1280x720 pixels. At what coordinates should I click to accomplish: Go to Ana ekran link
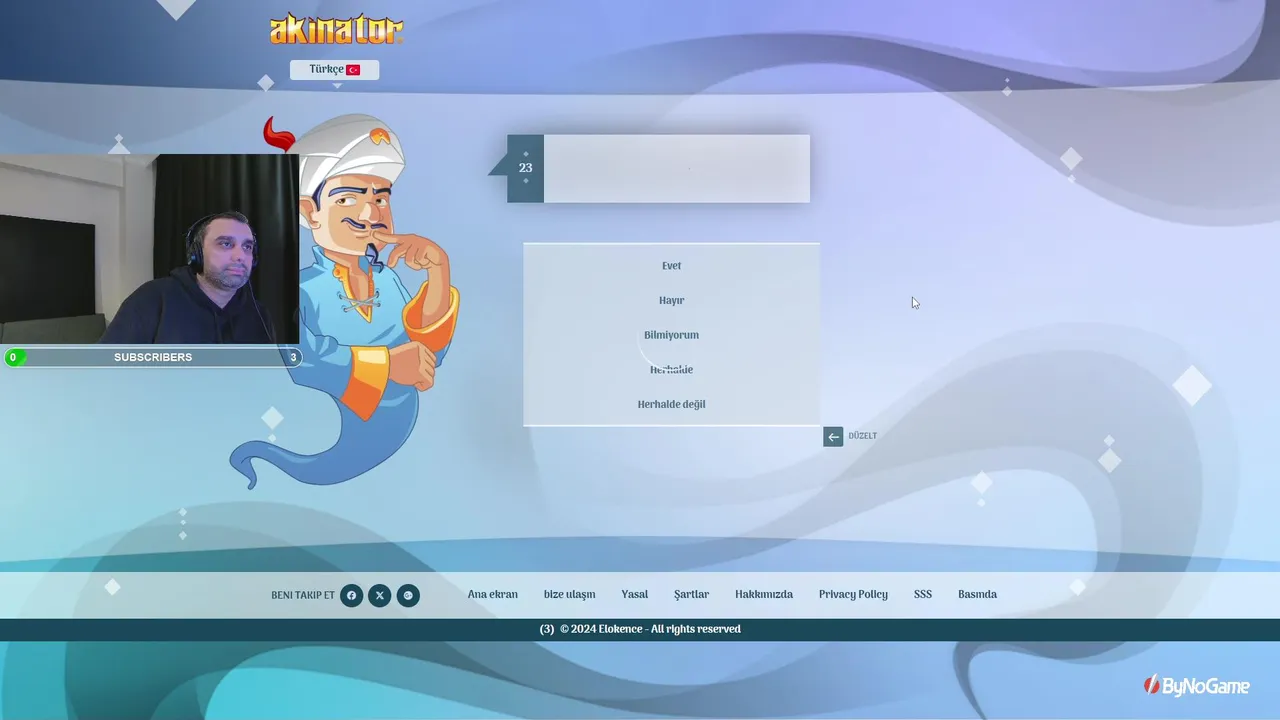click(x=493, y=594)
